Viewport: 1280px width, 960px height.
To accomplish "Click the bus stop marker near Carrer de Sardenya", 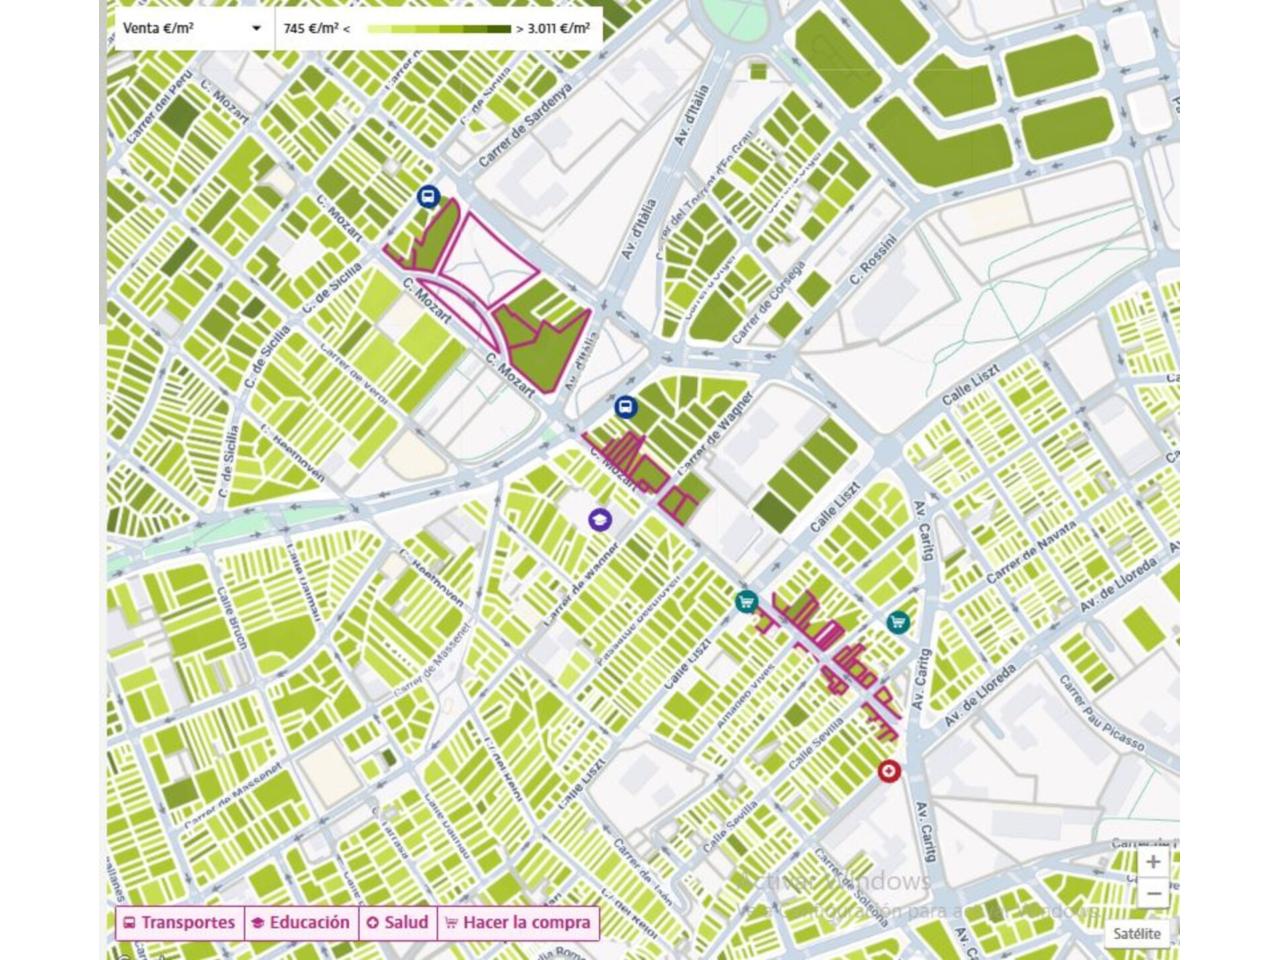I will [x=428, y=197].
